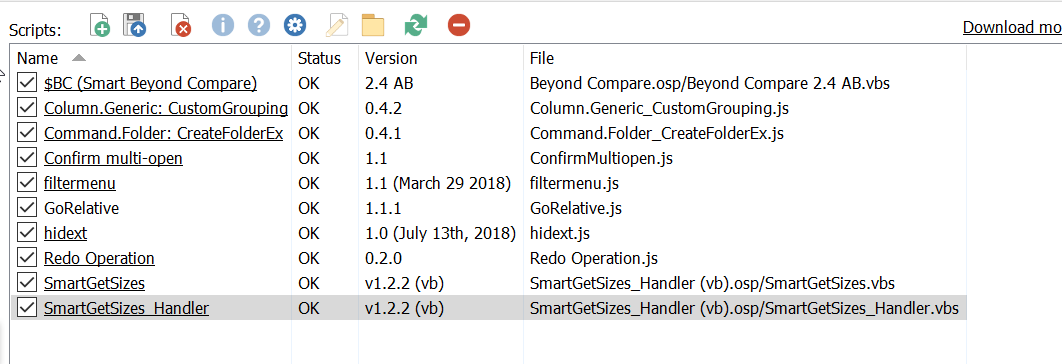Click the edit script pencil icon
1062x364 pixels.
pyautogui.click(x=337, y=25)
